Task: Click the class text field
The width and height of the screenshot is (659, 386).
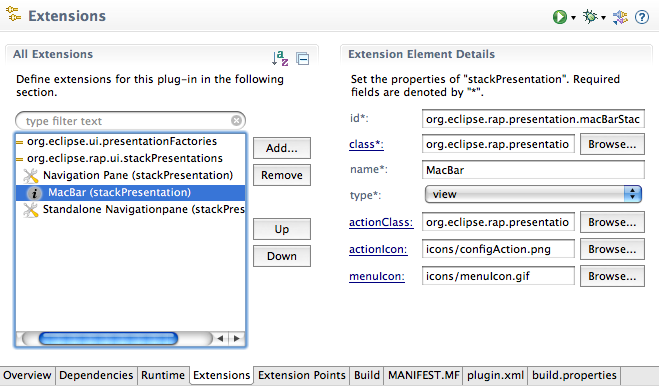Action: tap(498, 144)
